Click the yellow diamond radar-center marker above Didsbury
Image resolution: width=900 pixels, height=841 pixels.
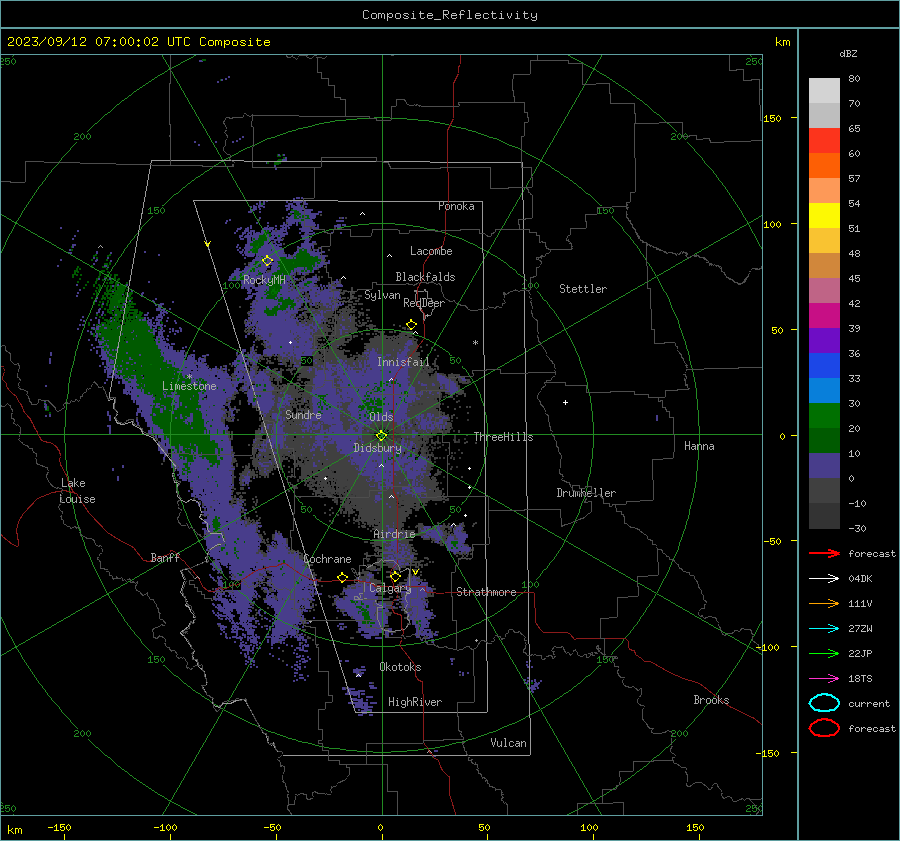[x=382, y=436]
